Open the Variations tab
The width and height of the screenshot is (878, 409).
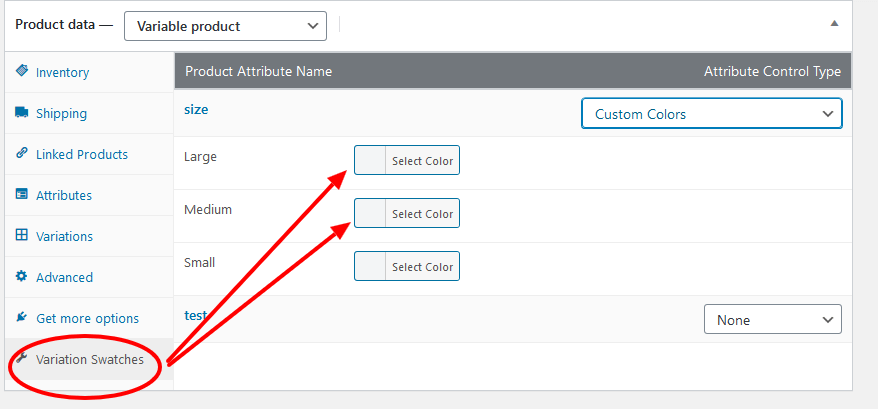pos(64,237)
